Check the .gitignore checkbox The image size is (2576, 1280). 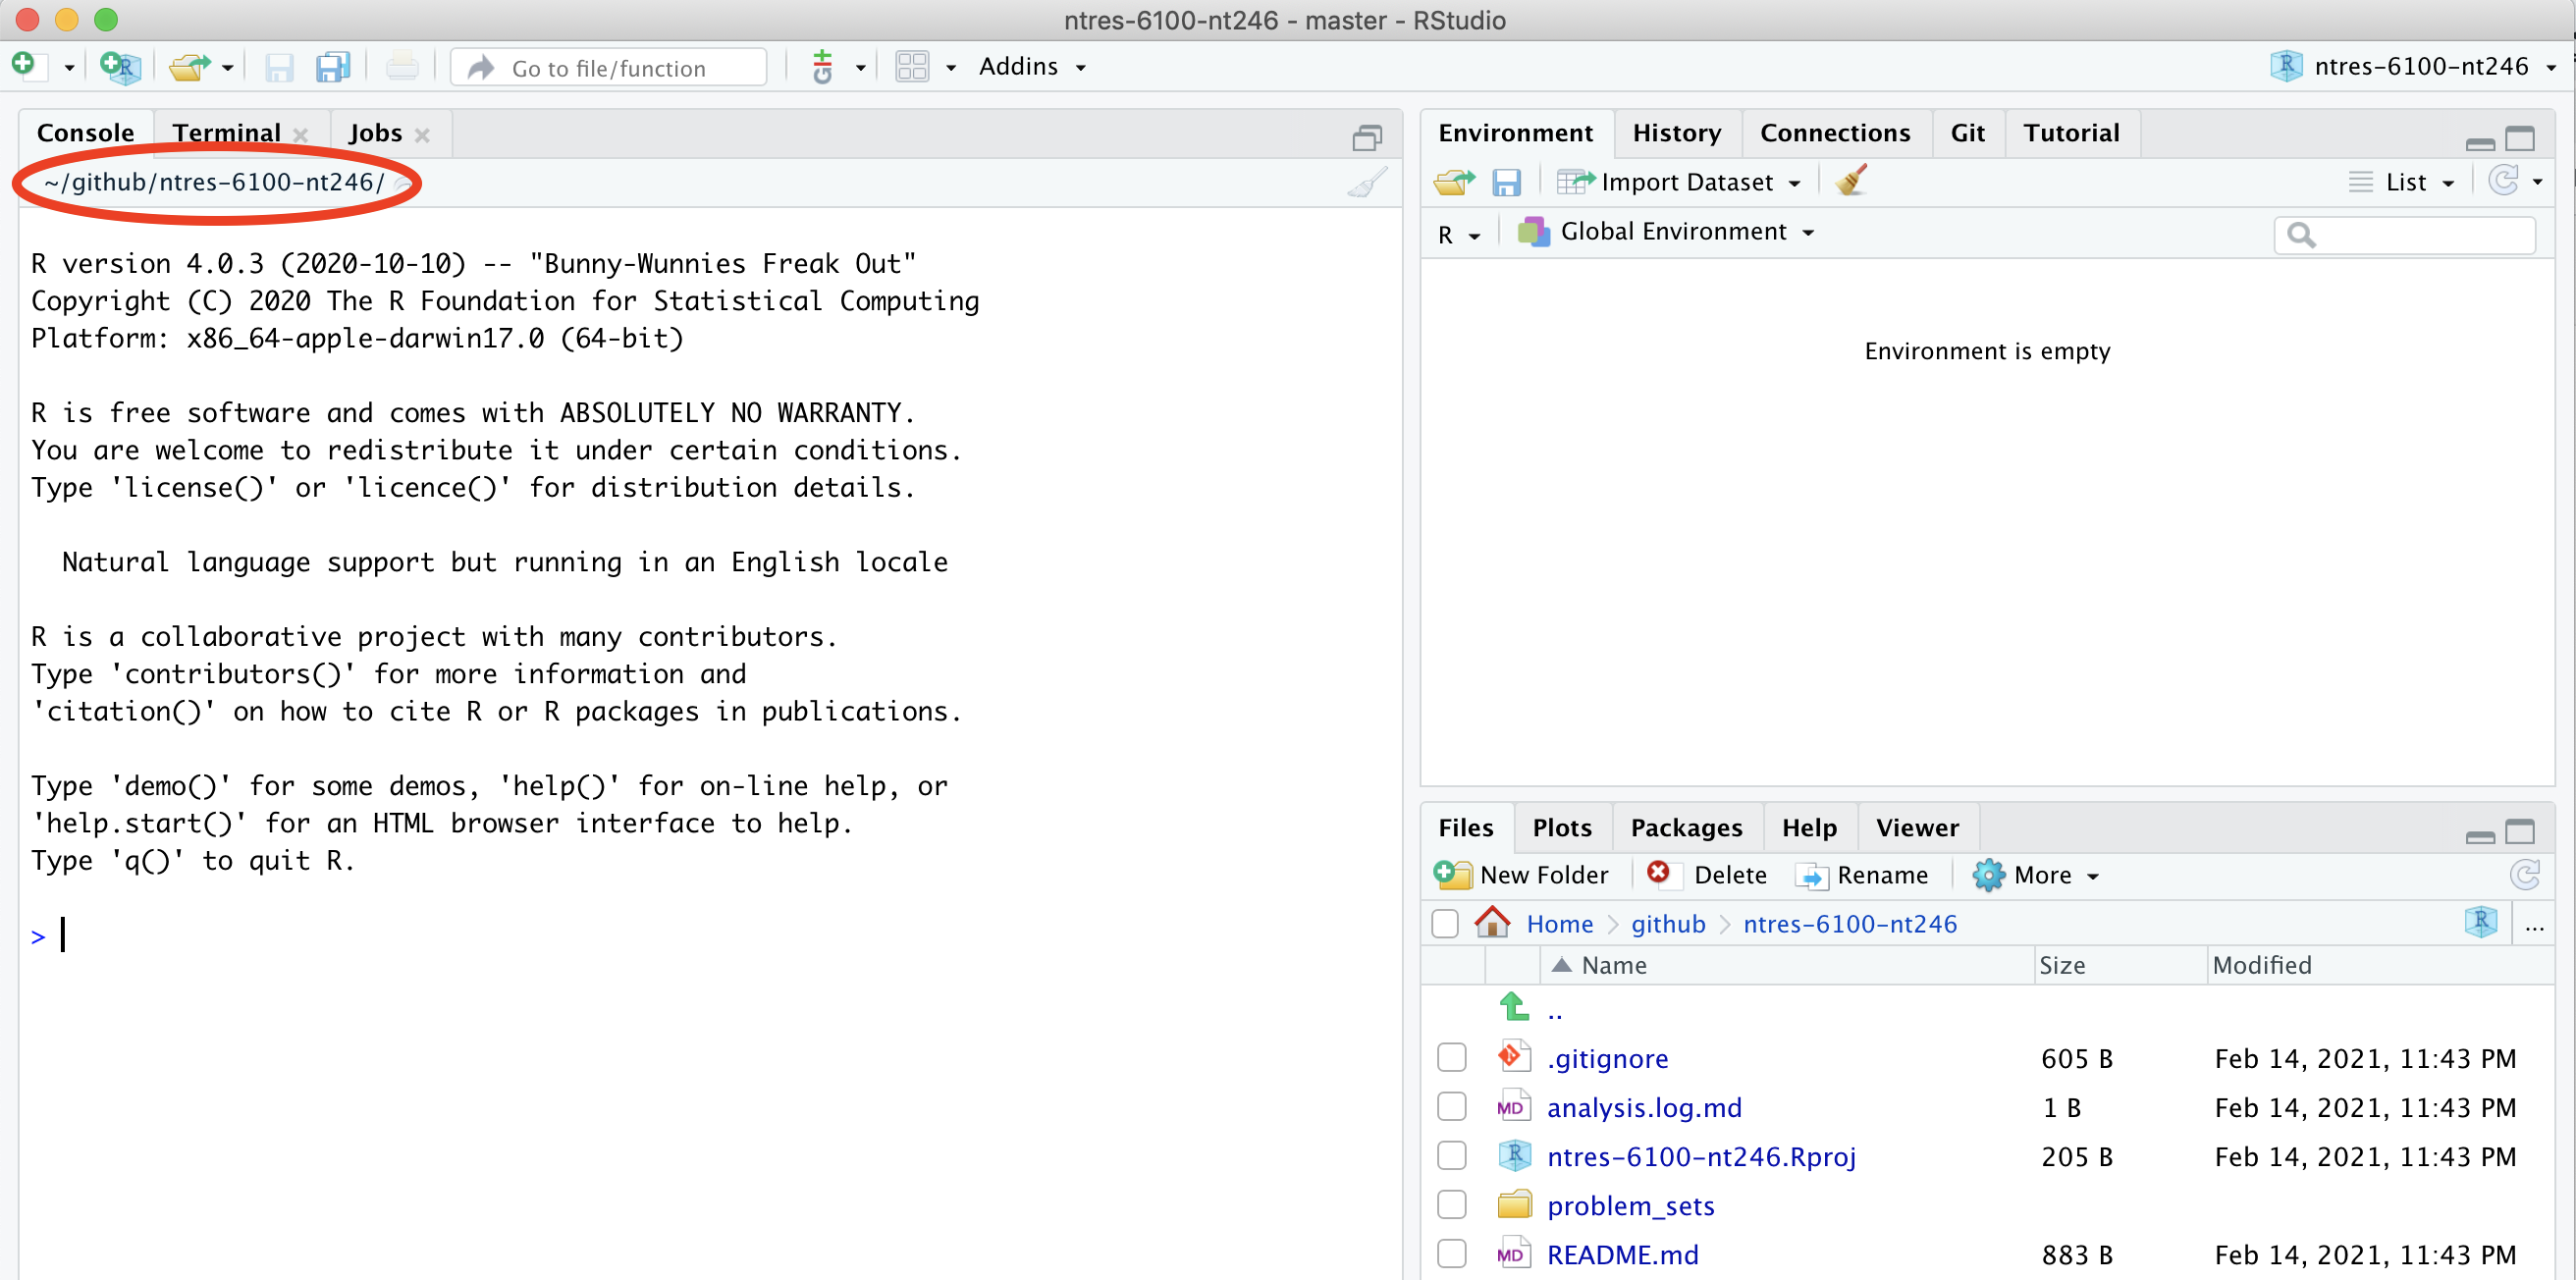1452,1058
